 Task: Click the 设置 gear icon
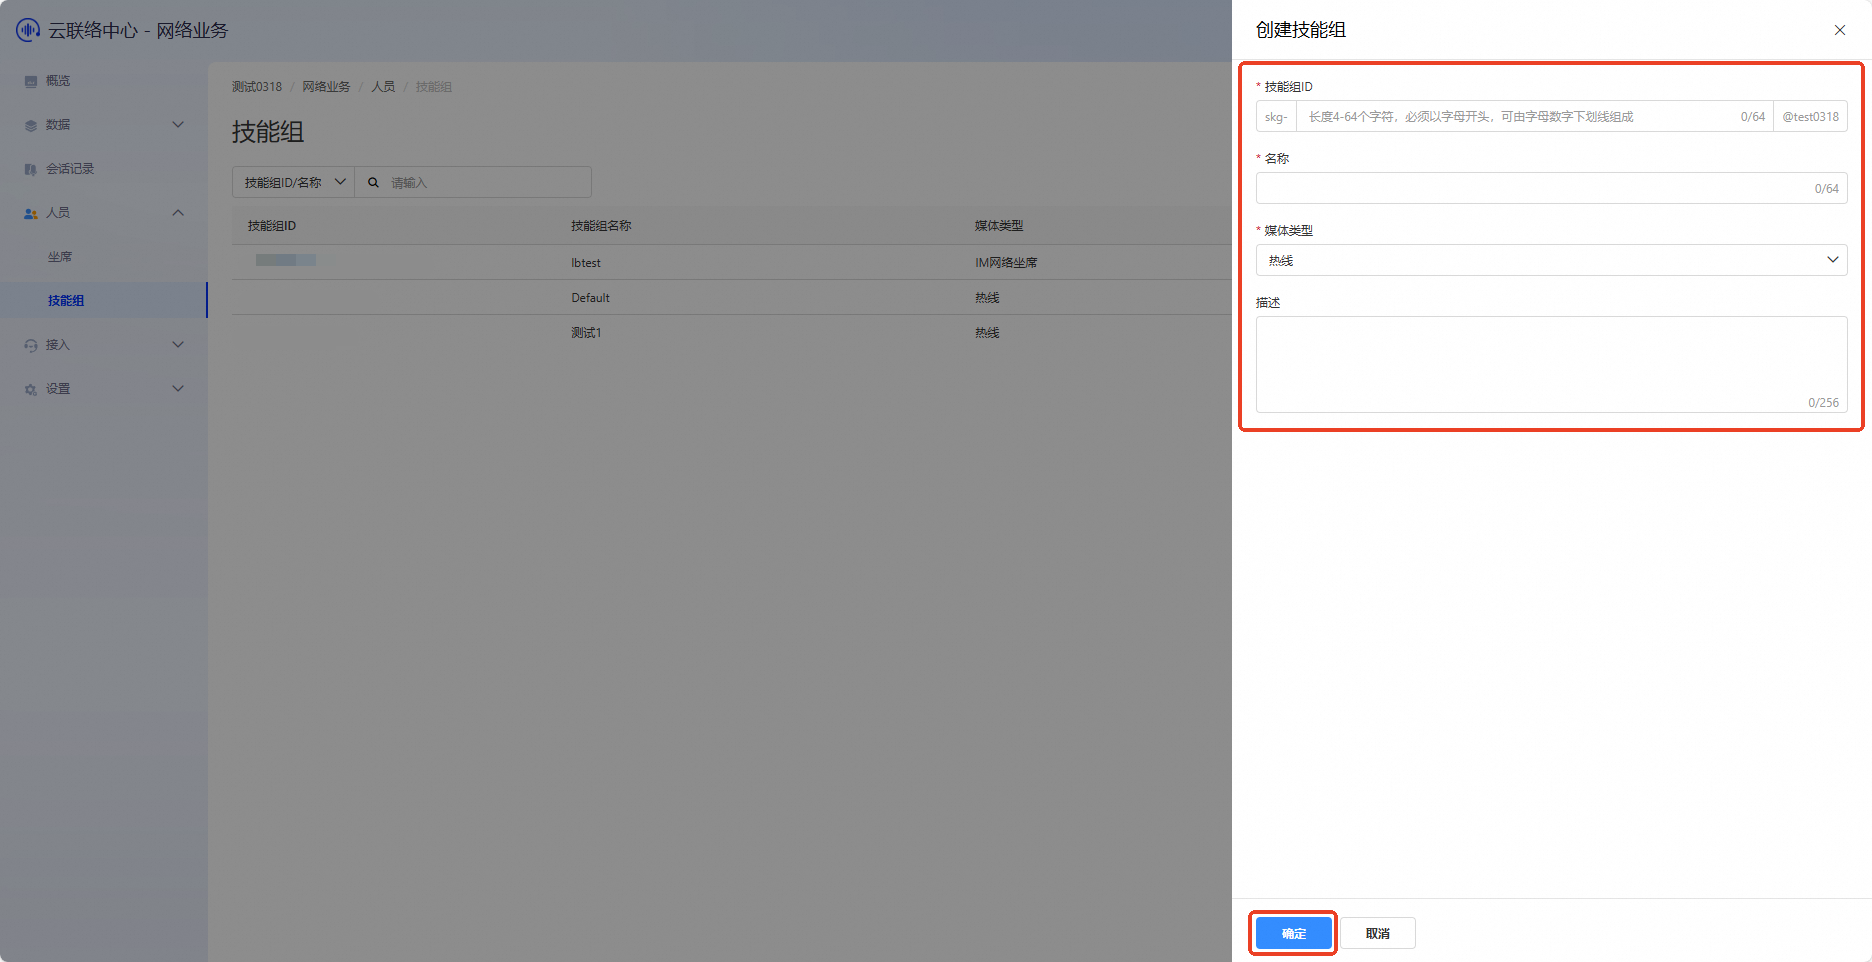click(31, 389)
